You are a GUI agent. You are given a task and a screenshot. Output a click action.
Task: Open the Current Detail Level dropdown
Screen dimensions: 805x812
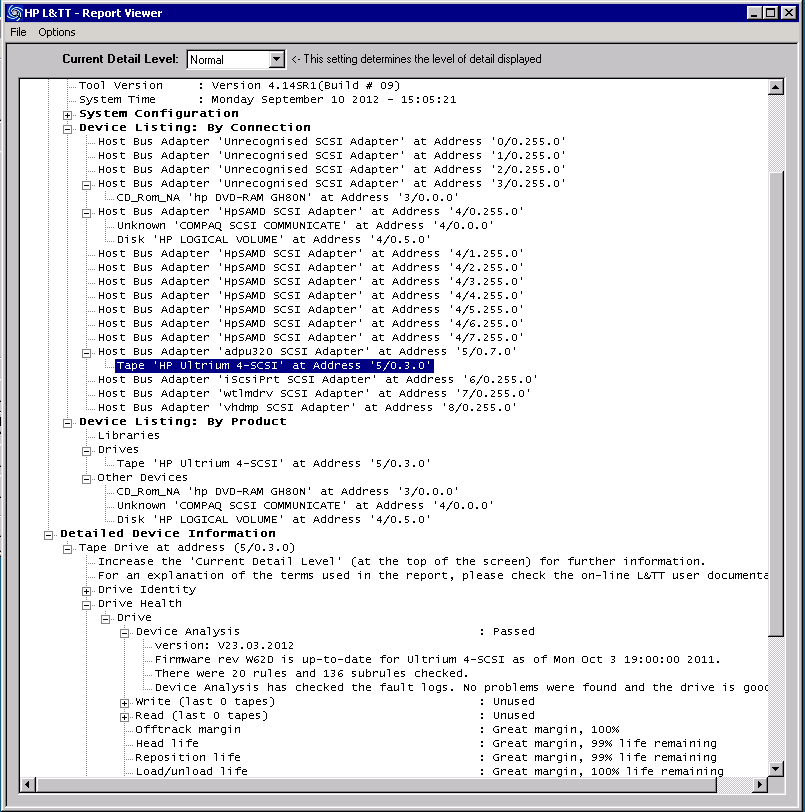pyautogui.click(x=277, y=60)
